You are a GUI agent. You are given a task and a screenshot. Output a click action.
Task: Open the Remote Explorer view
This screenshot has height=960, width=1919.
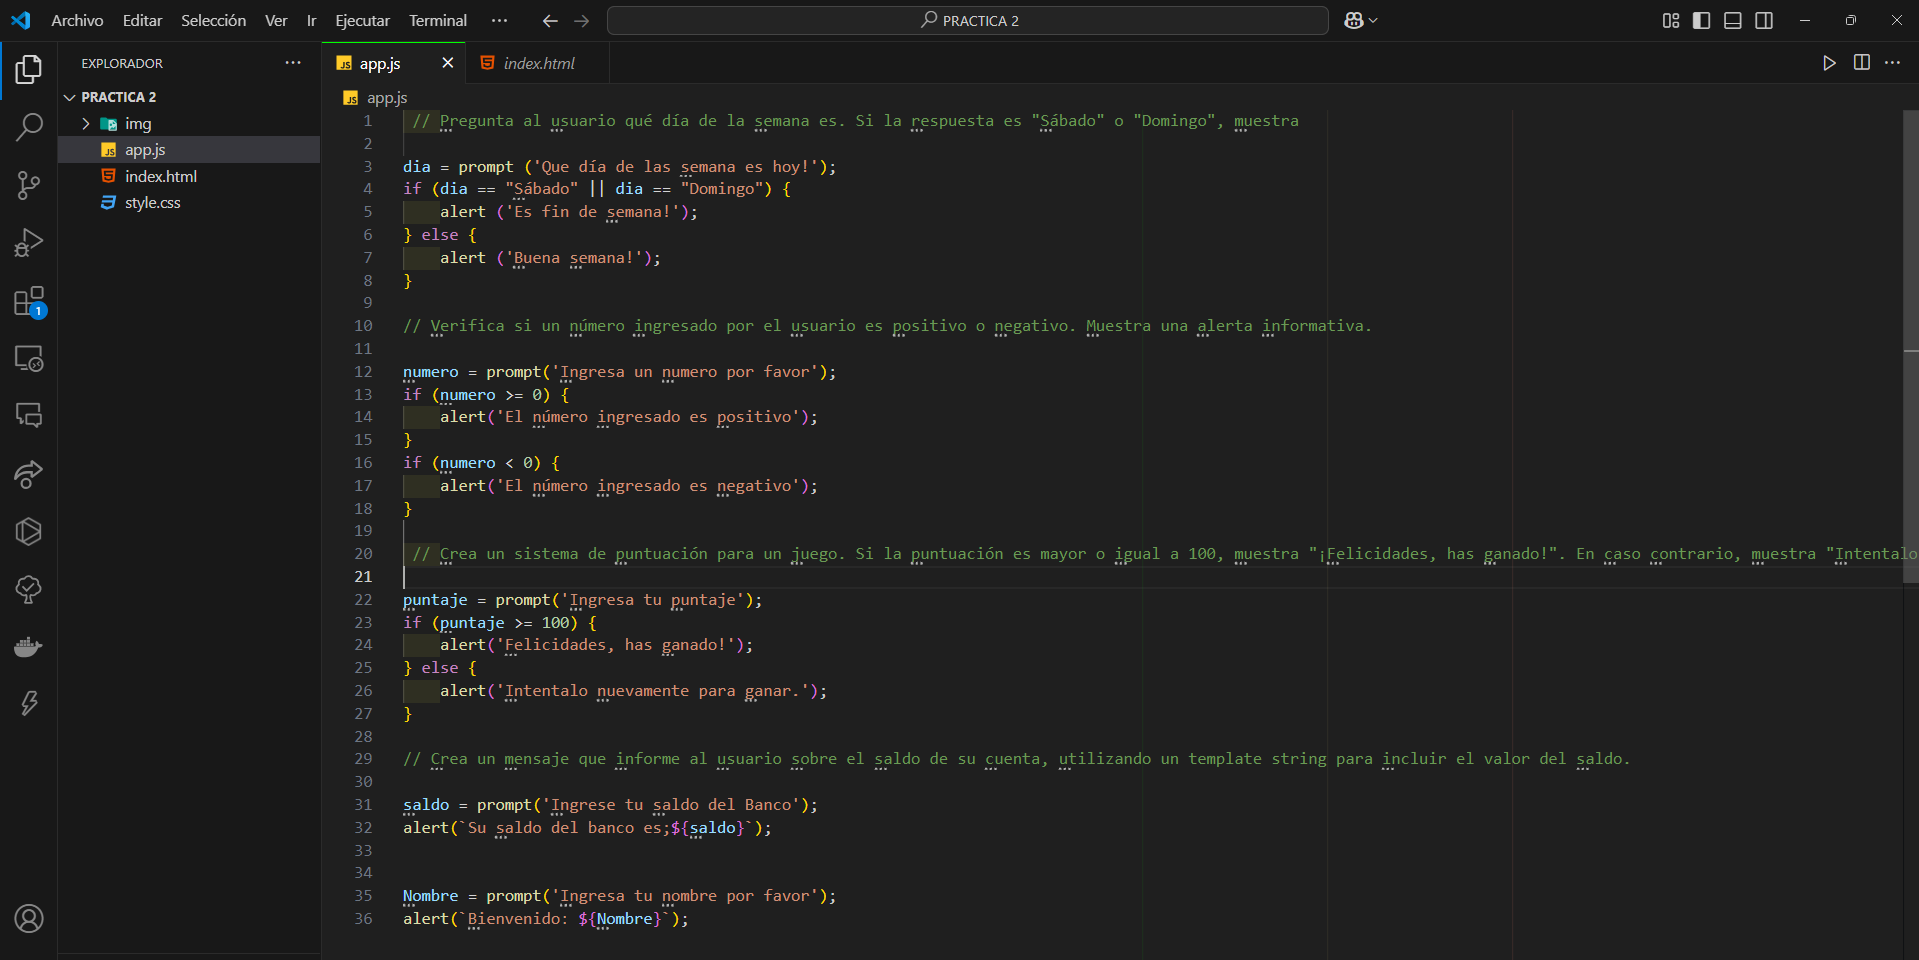(29, 358)
